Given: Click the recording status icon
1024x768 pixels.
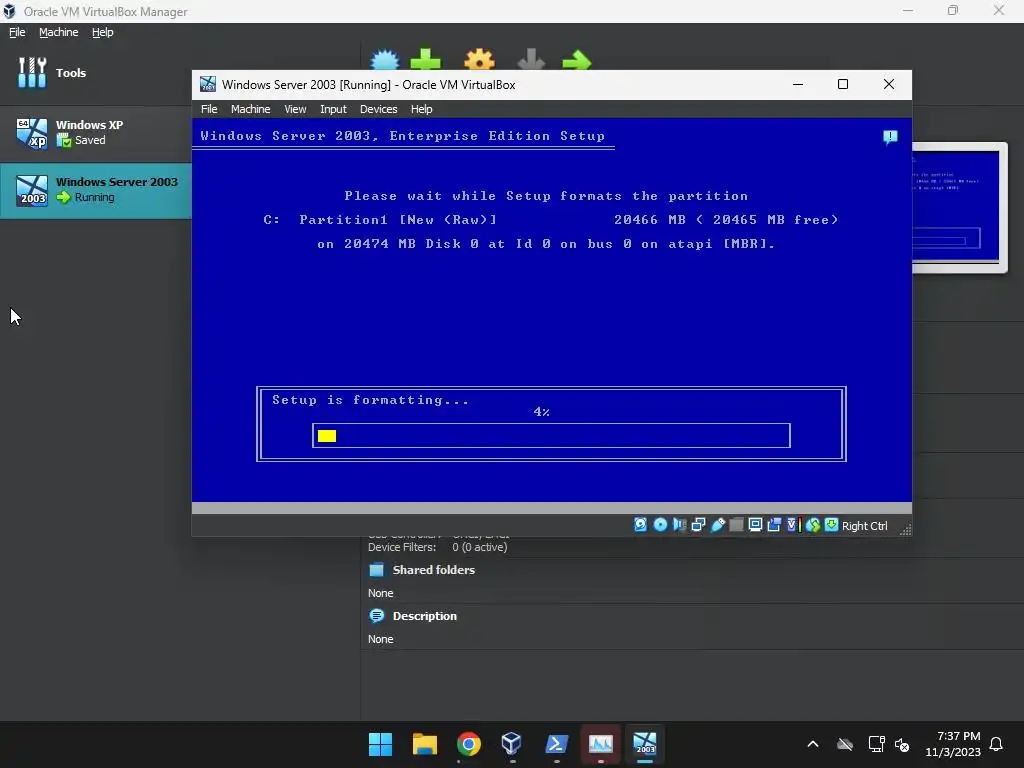Looking at the screenshot, I should (x=774, y=525).
